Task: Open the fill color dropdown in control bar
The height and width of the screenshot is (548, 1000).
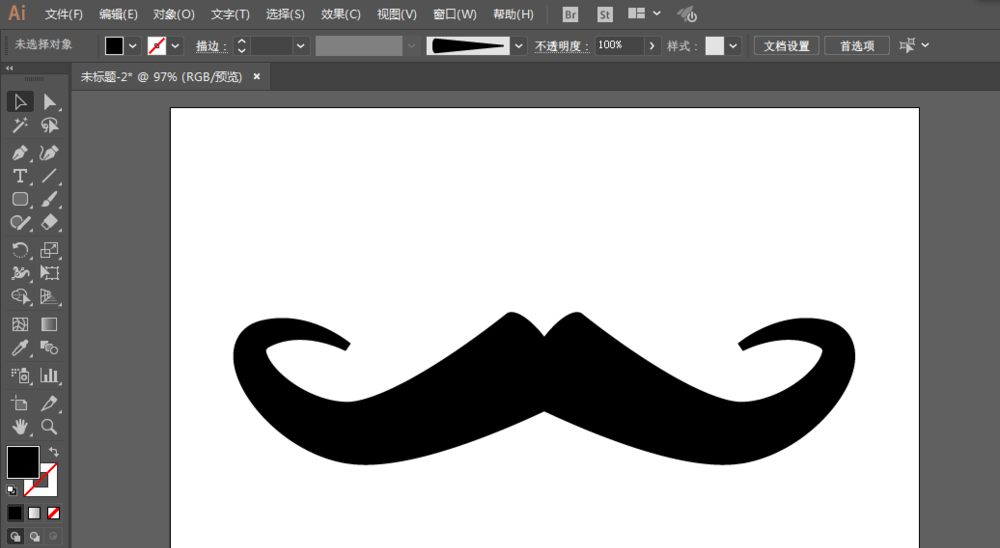Action: [x=133, y=46]
